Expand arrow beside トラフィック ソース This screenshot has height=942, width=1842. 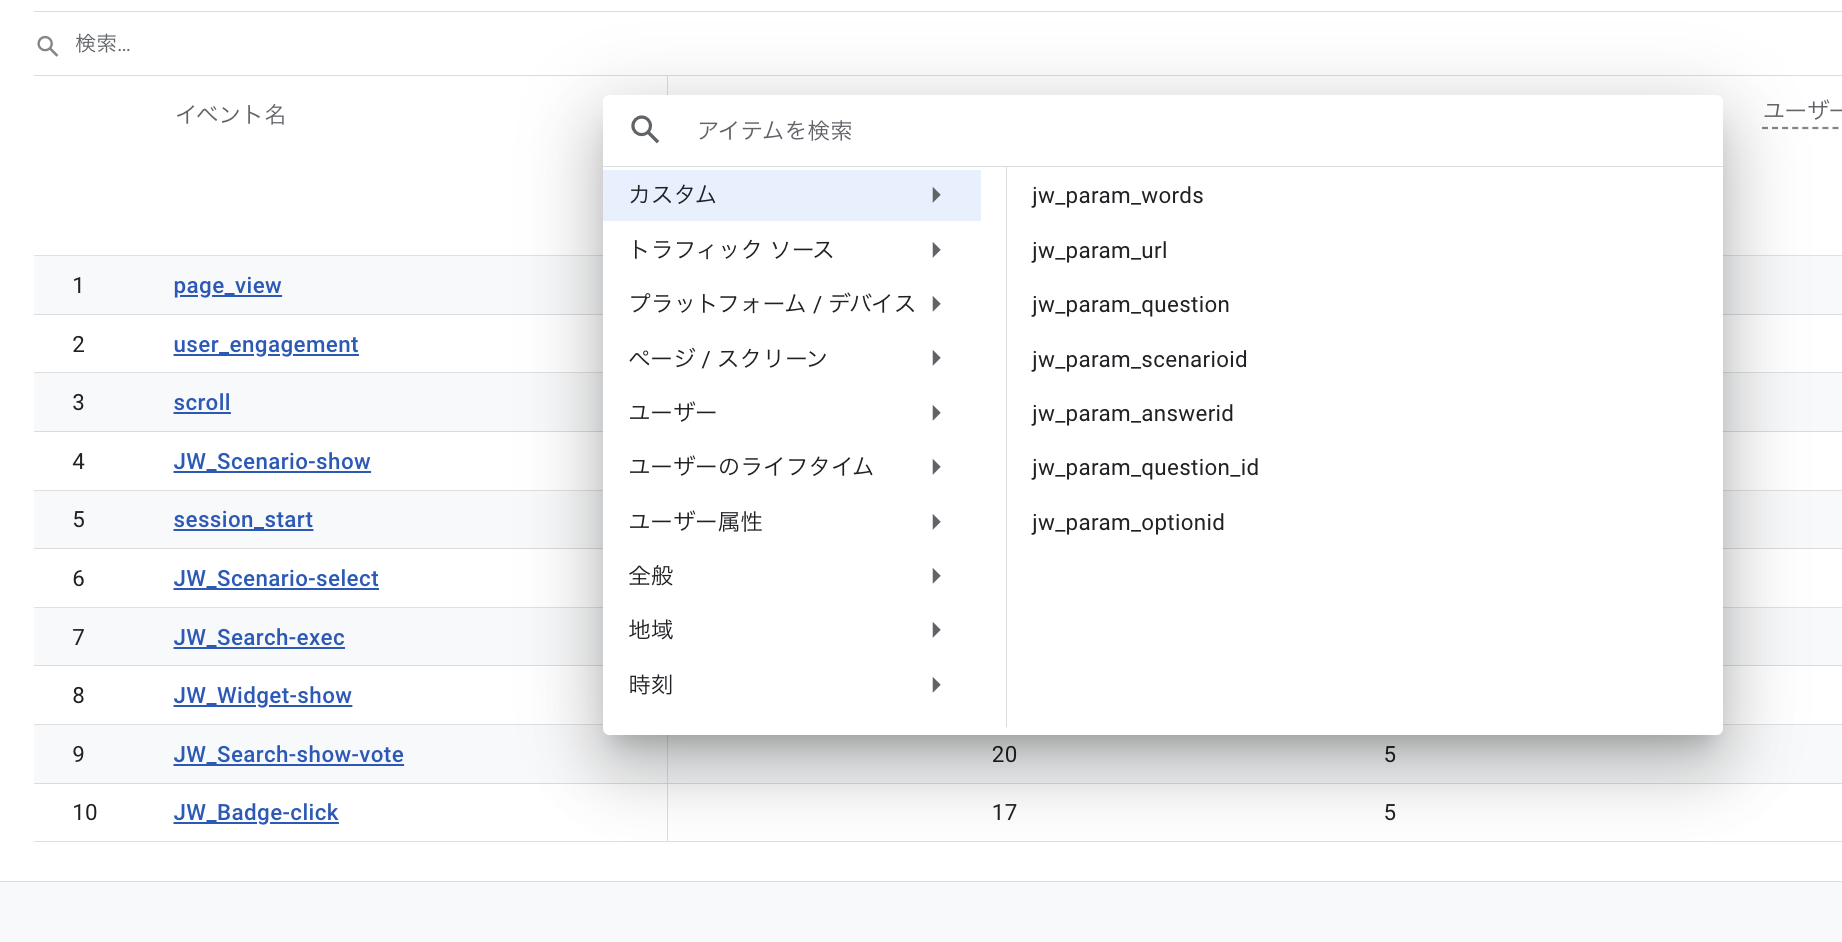click(x=936, y=250)
